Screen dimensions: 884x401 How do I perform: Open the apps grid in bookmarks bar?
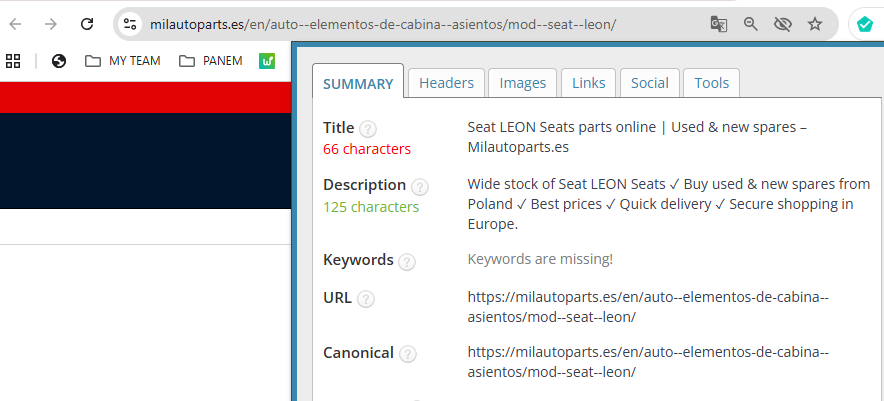13,61
